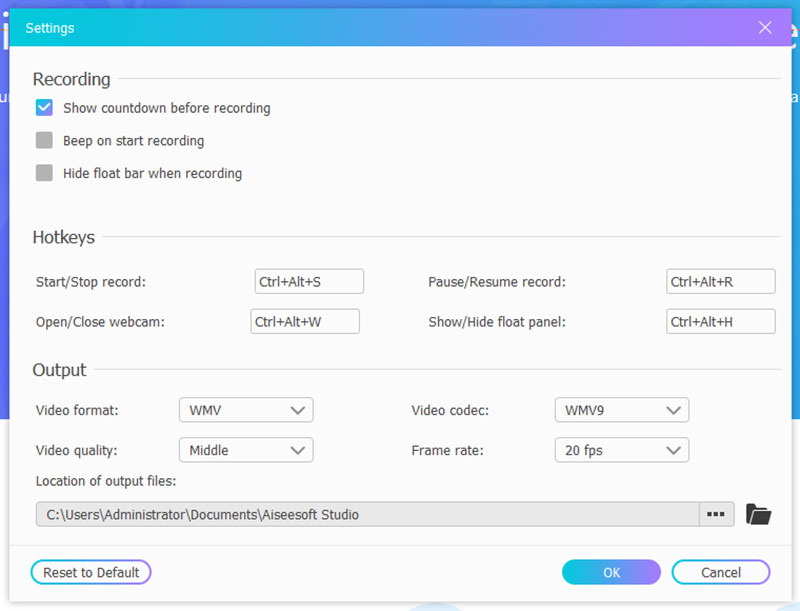Click the 'Pause/Resume record:' label
Image resolution: width=800 pixels, height=611 pixels.
(497, 282)
